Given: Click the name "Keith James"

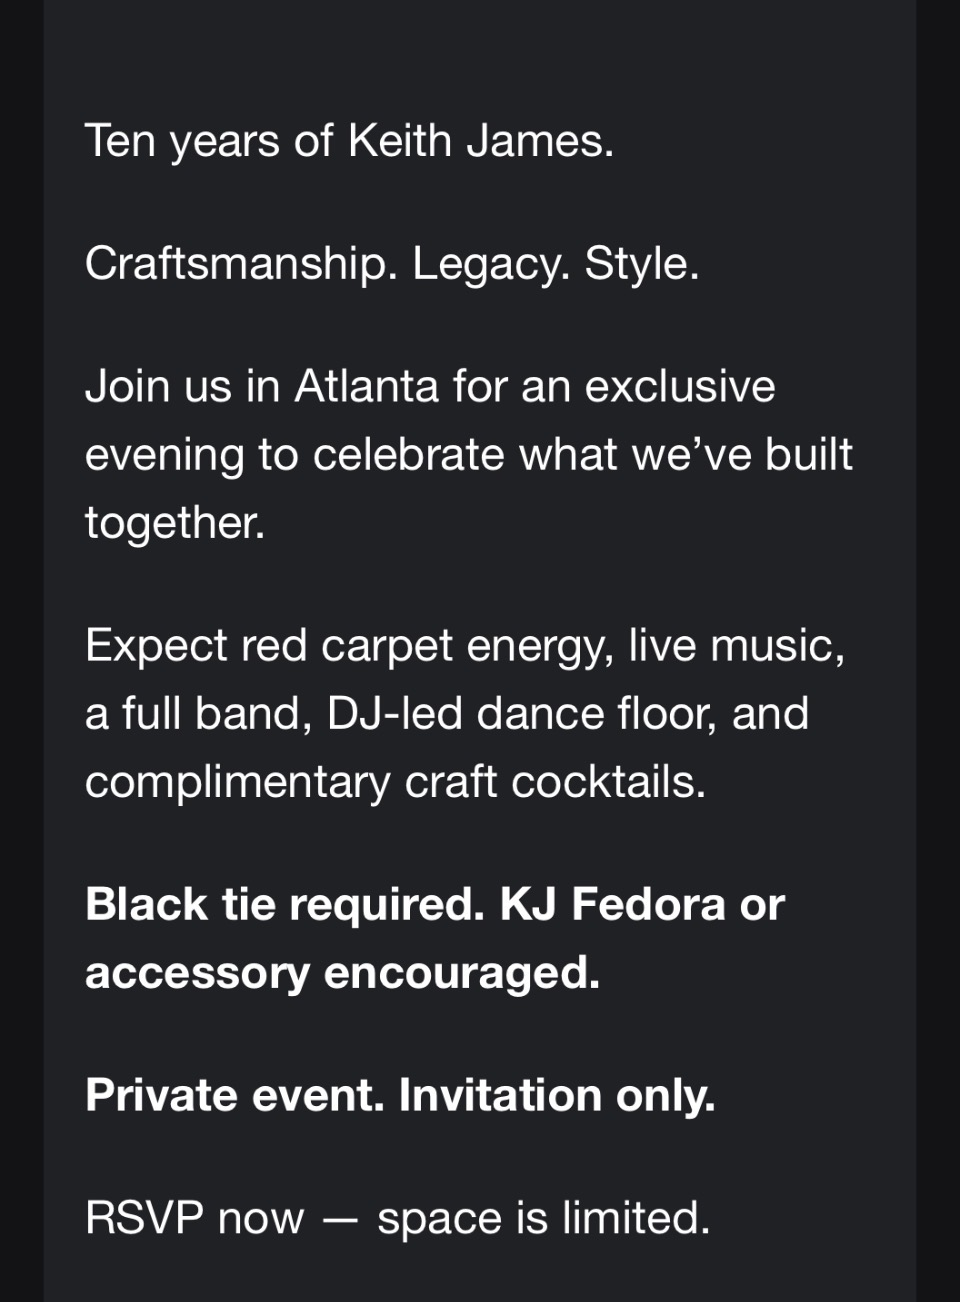Looking at the screenshot, I should point(479,141).
